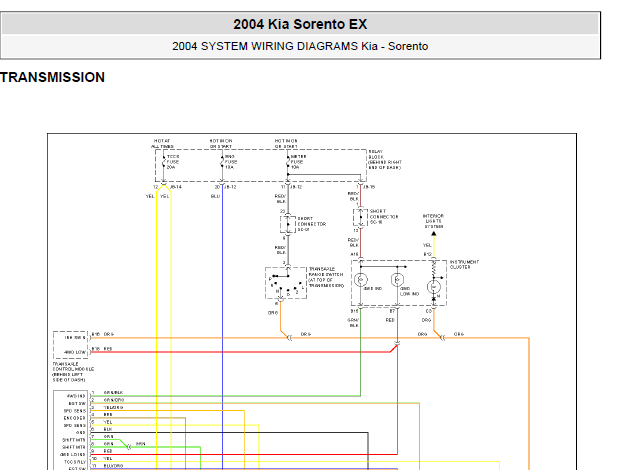Select the ENG FUSE 10A label
Image resolution: width=620 pixels, height=470 pixels.
231,162
